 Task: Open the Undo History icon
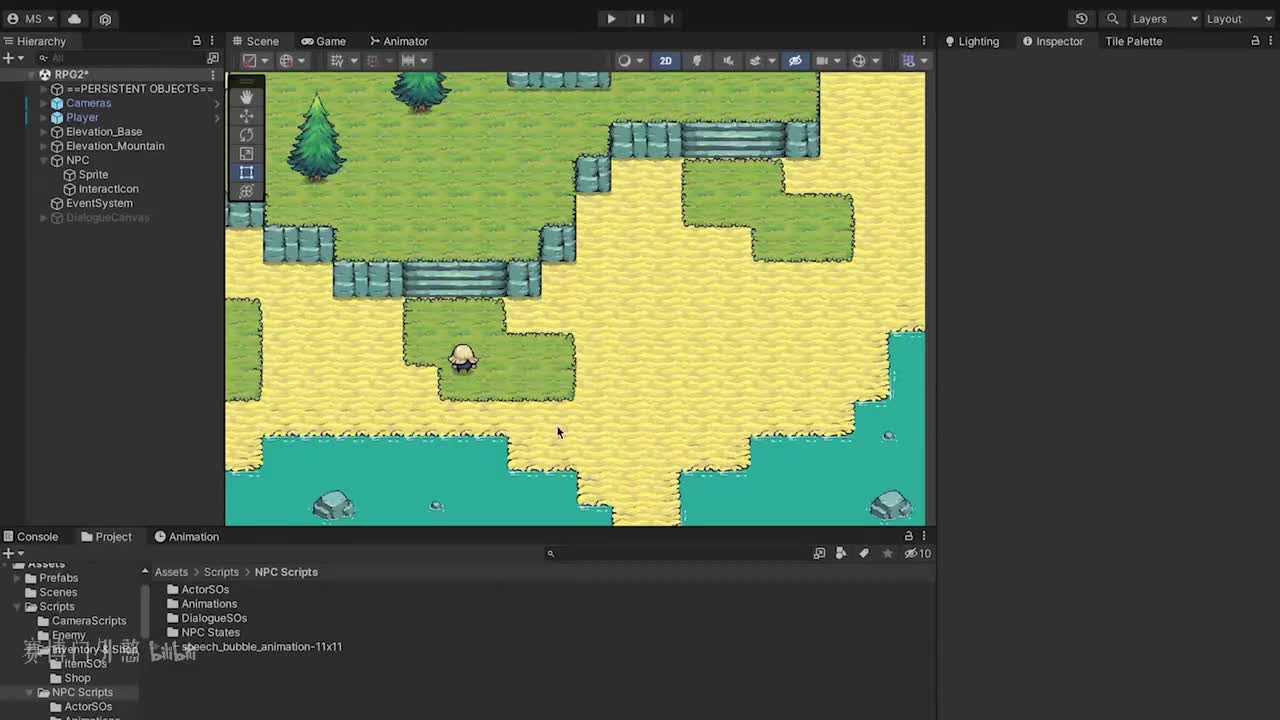1081,19
